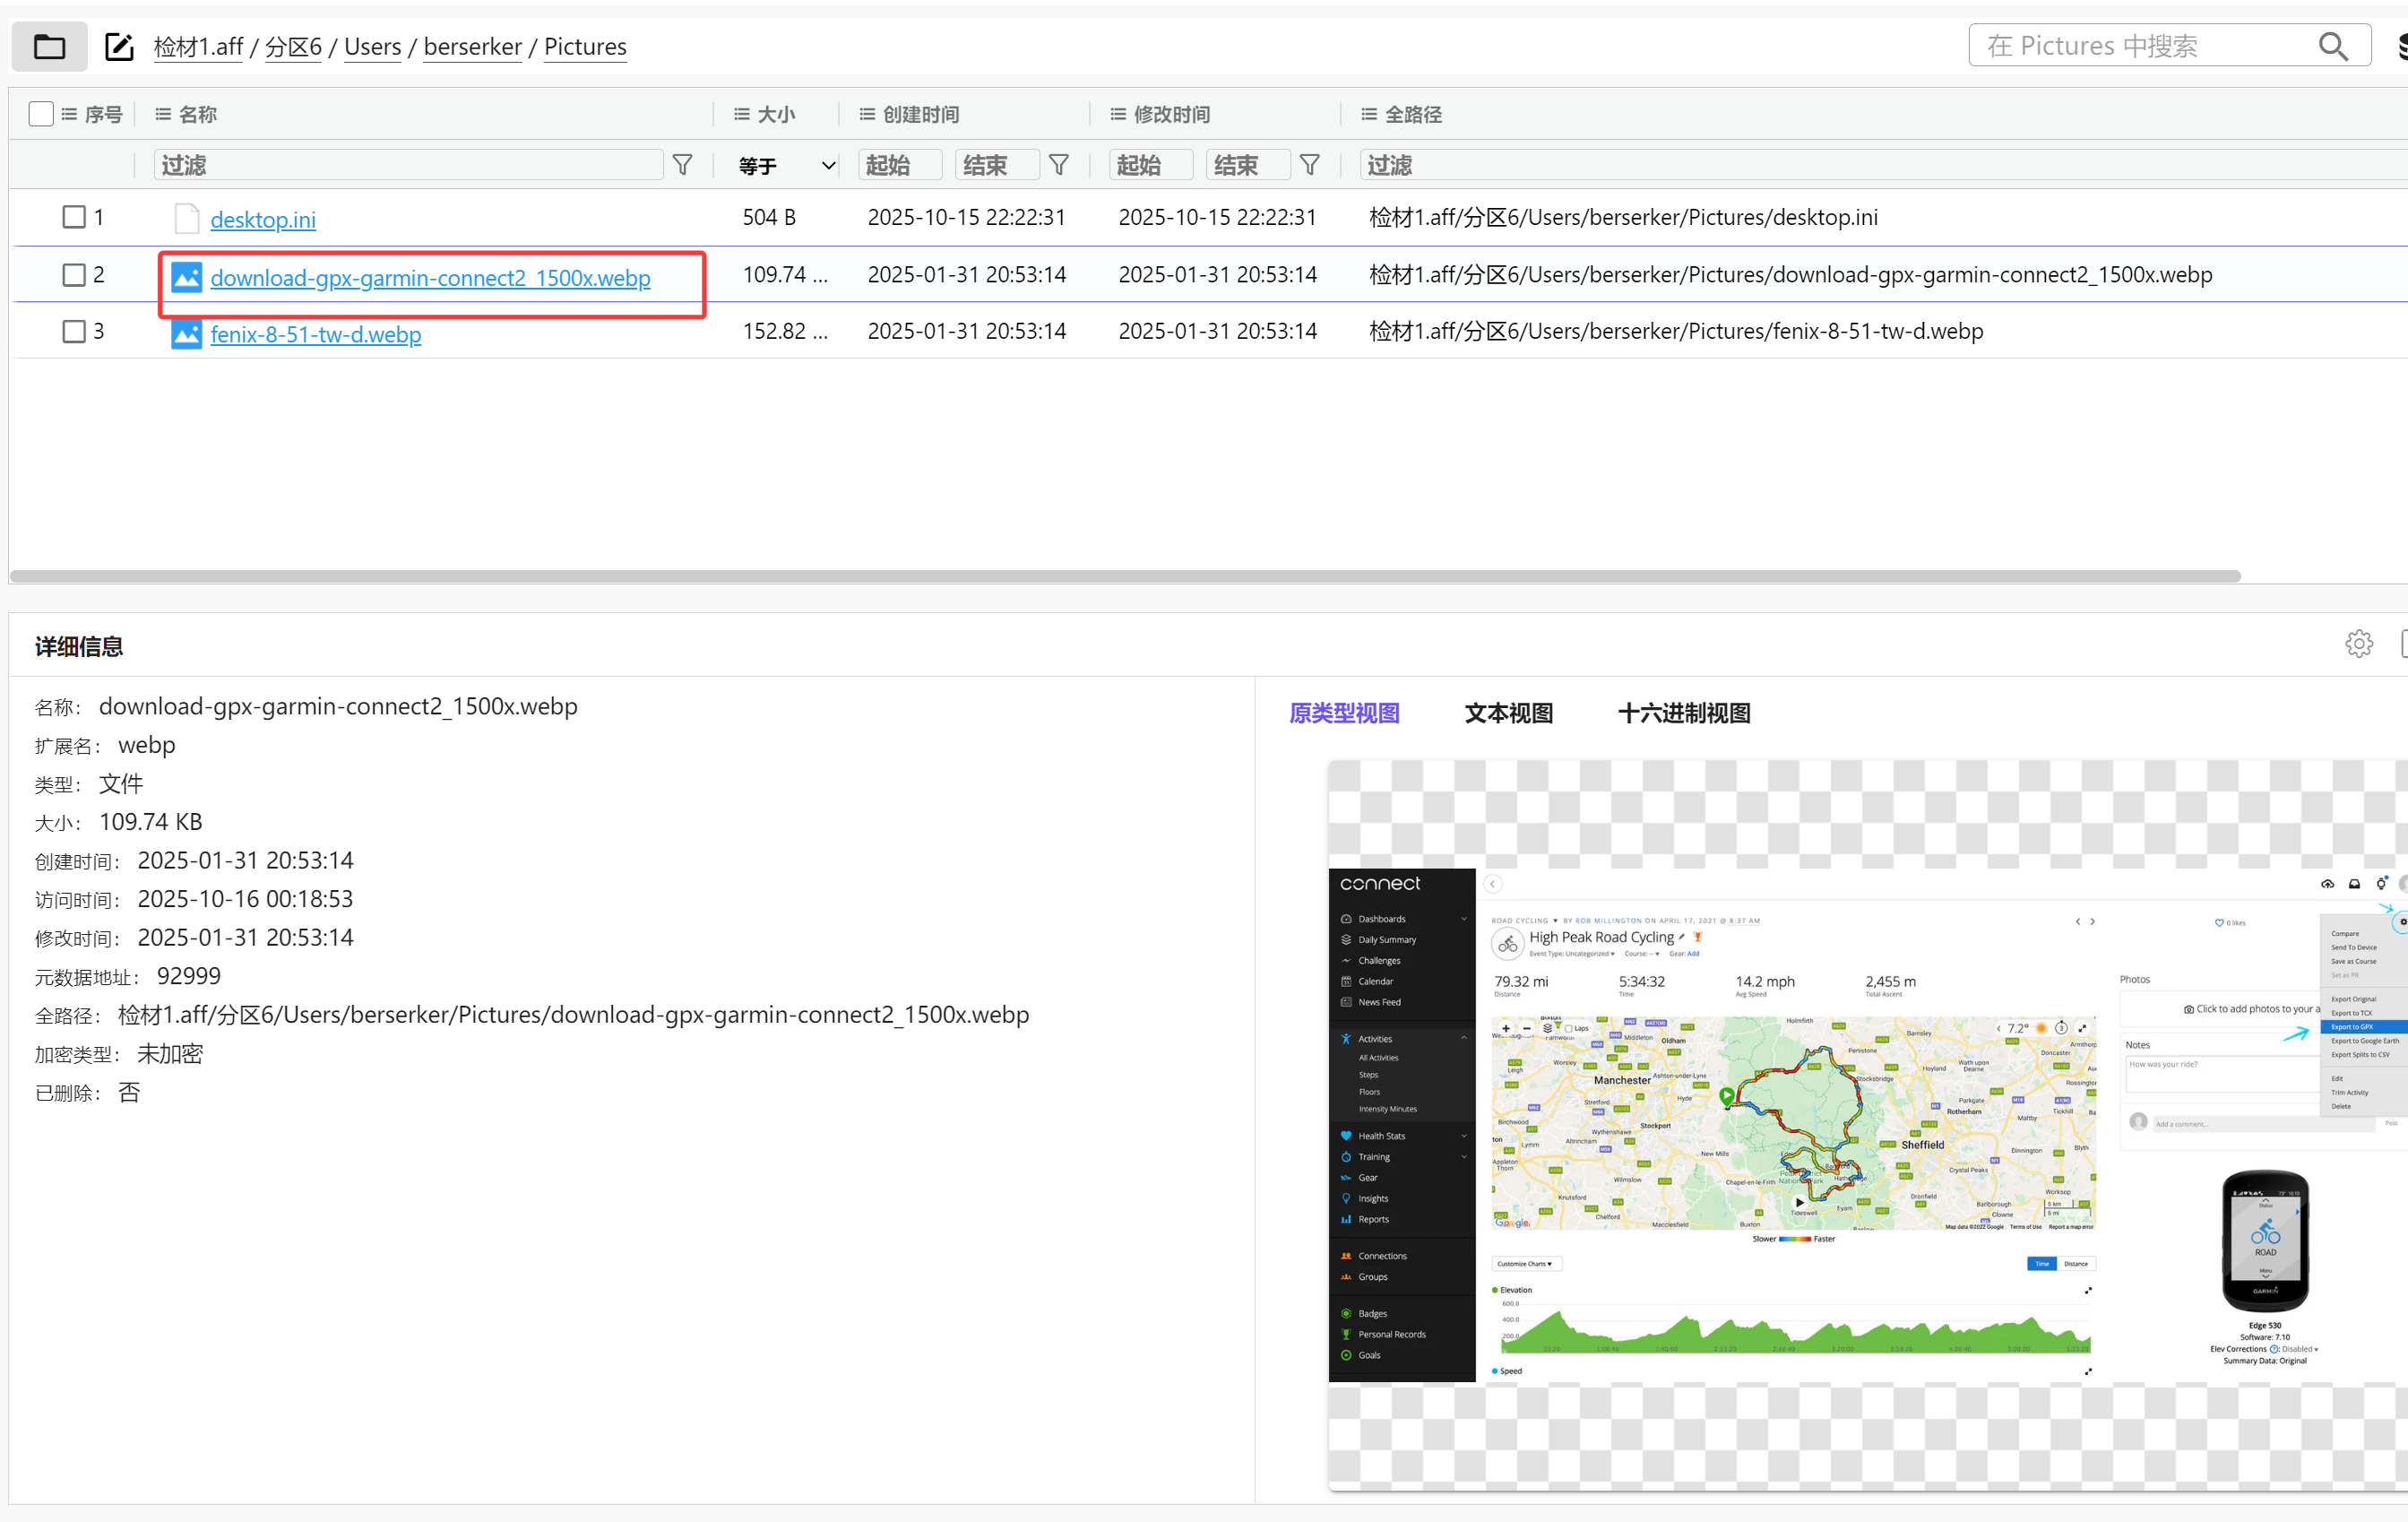The image size is (2408, 1522).
Task: Click the creation time filter funnel icon
Action: 1058,165
